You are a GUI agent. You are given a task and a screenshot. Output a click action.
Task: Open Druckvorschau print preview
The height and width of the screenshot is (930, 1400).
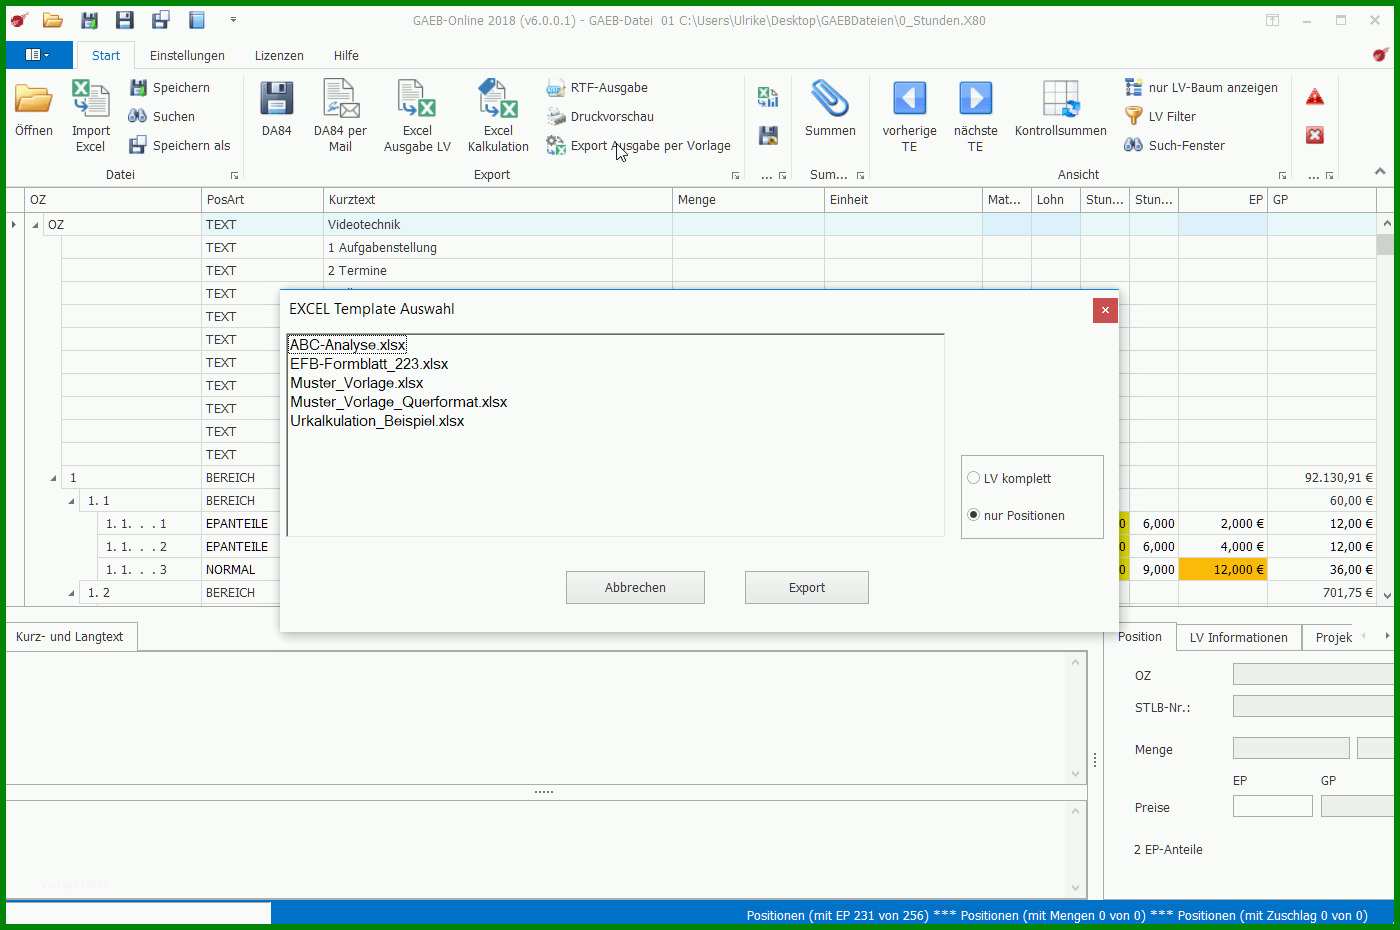pos(600,117)
